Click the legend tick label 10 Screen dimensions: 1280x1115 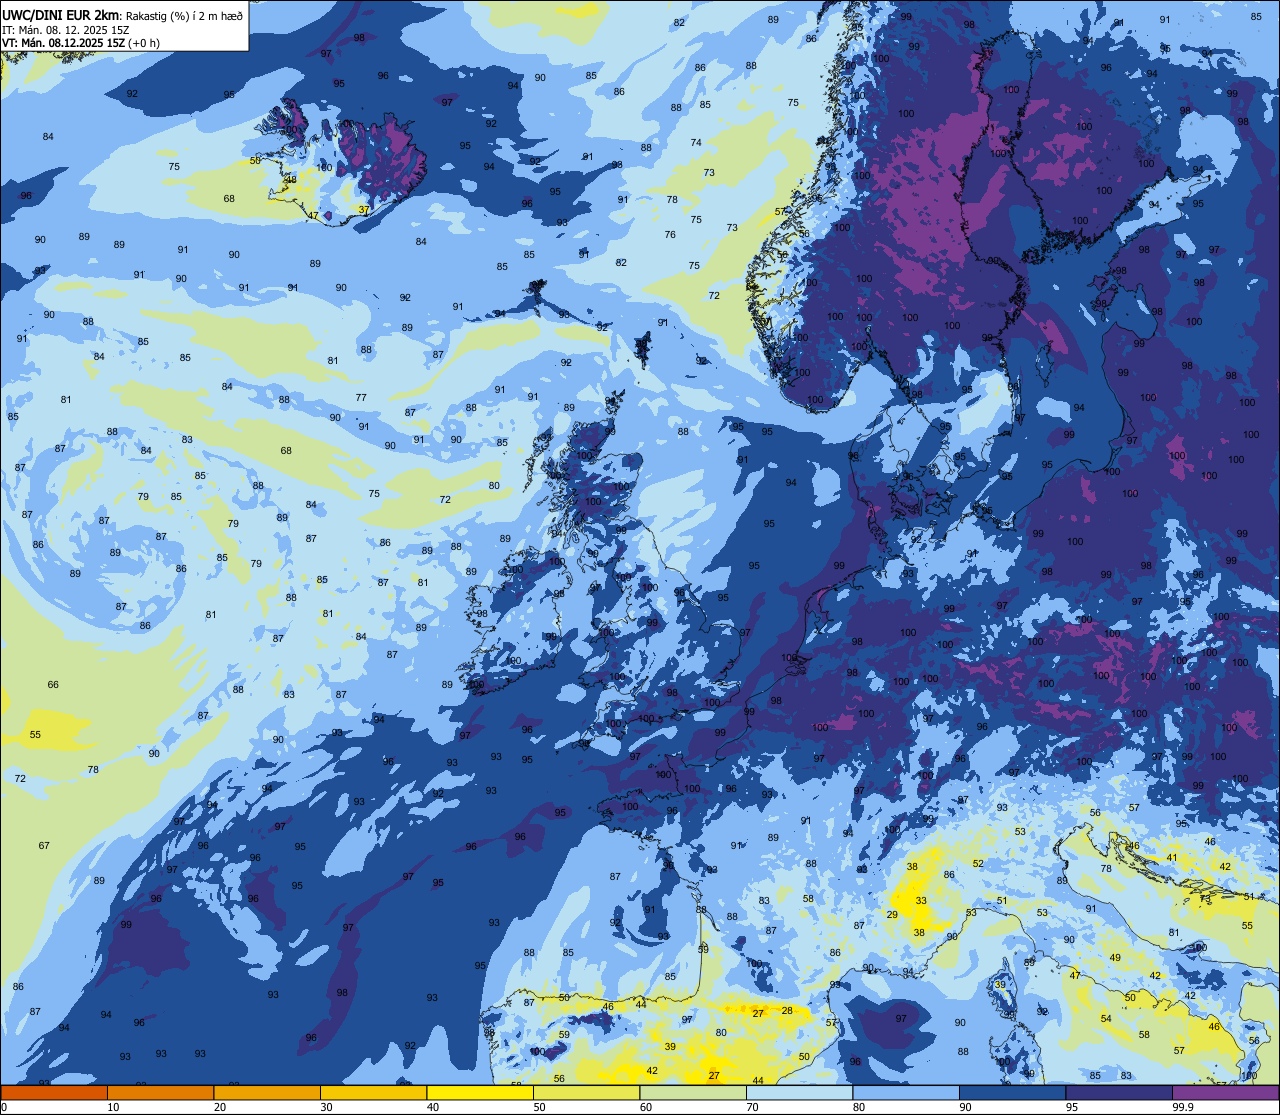(x=113, y=1107)
